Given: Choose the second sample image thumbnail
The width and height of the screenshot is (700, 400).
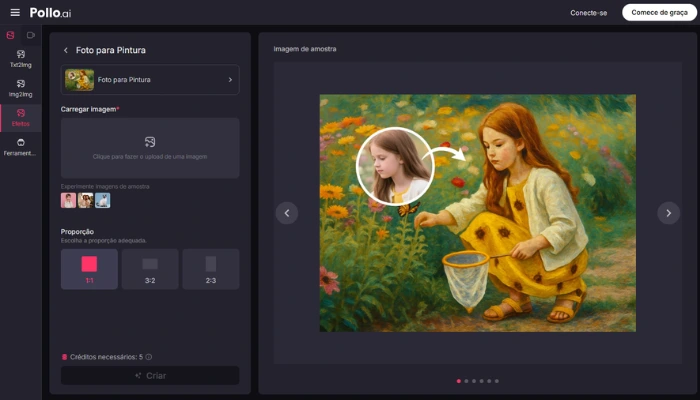Looking at the screenshot, I should click(85, 200).
